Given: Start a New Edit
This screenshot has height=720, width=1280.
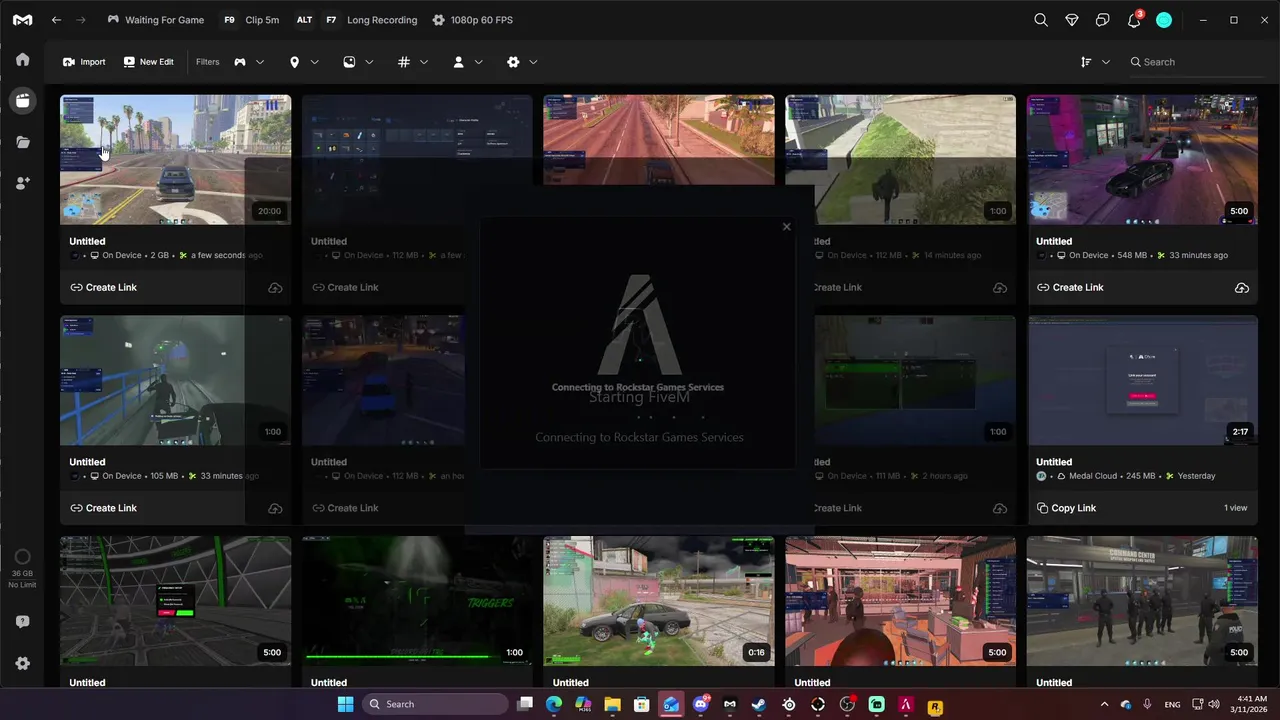Looking at the screenshot, I should (x=148, y=62).
